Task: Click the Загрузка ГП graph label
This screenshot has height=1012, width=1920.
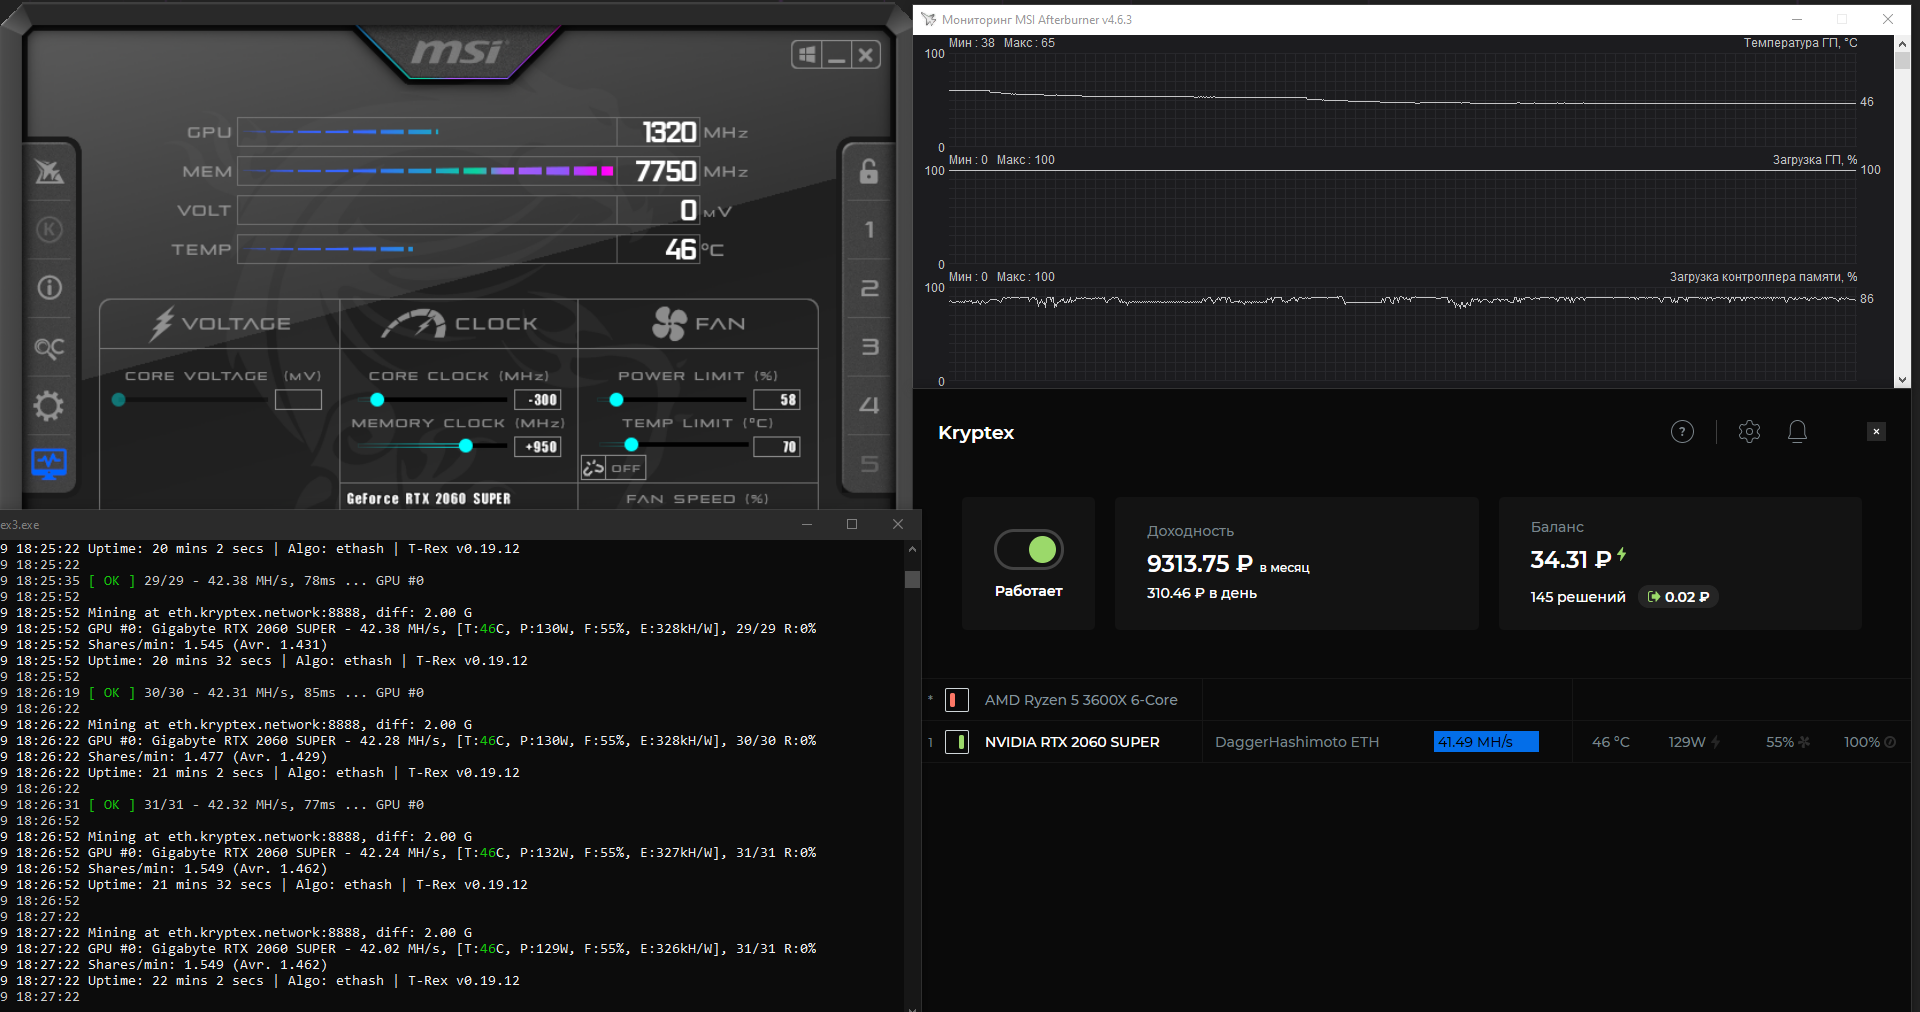Action: pos(1815,160)
